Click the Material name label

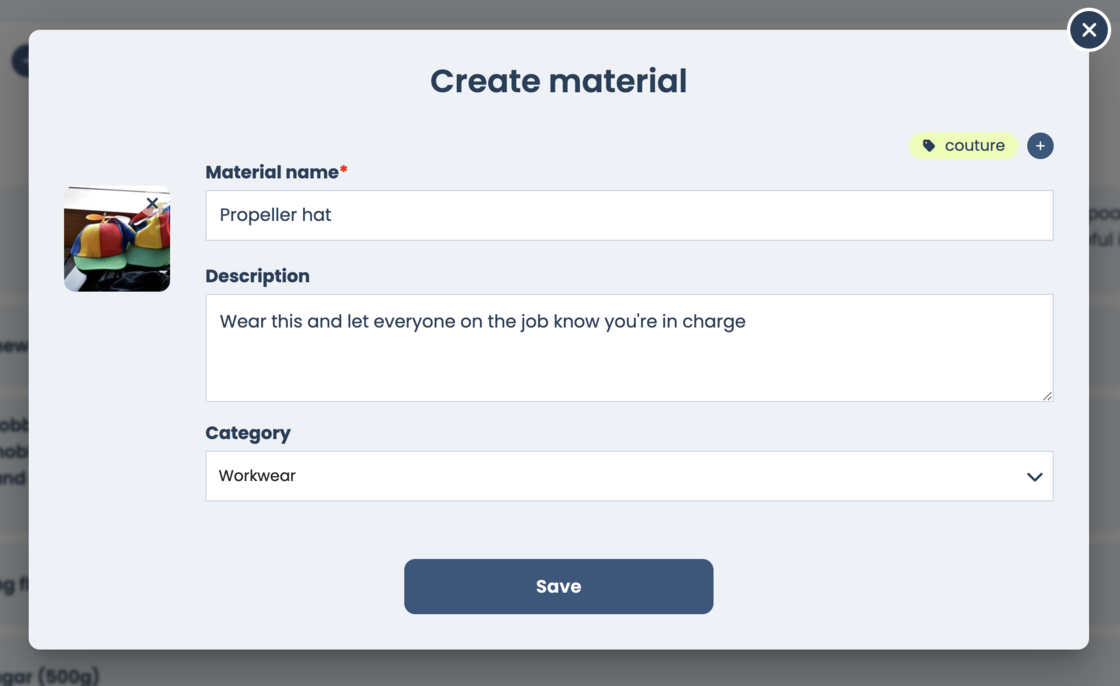[272, 172]
